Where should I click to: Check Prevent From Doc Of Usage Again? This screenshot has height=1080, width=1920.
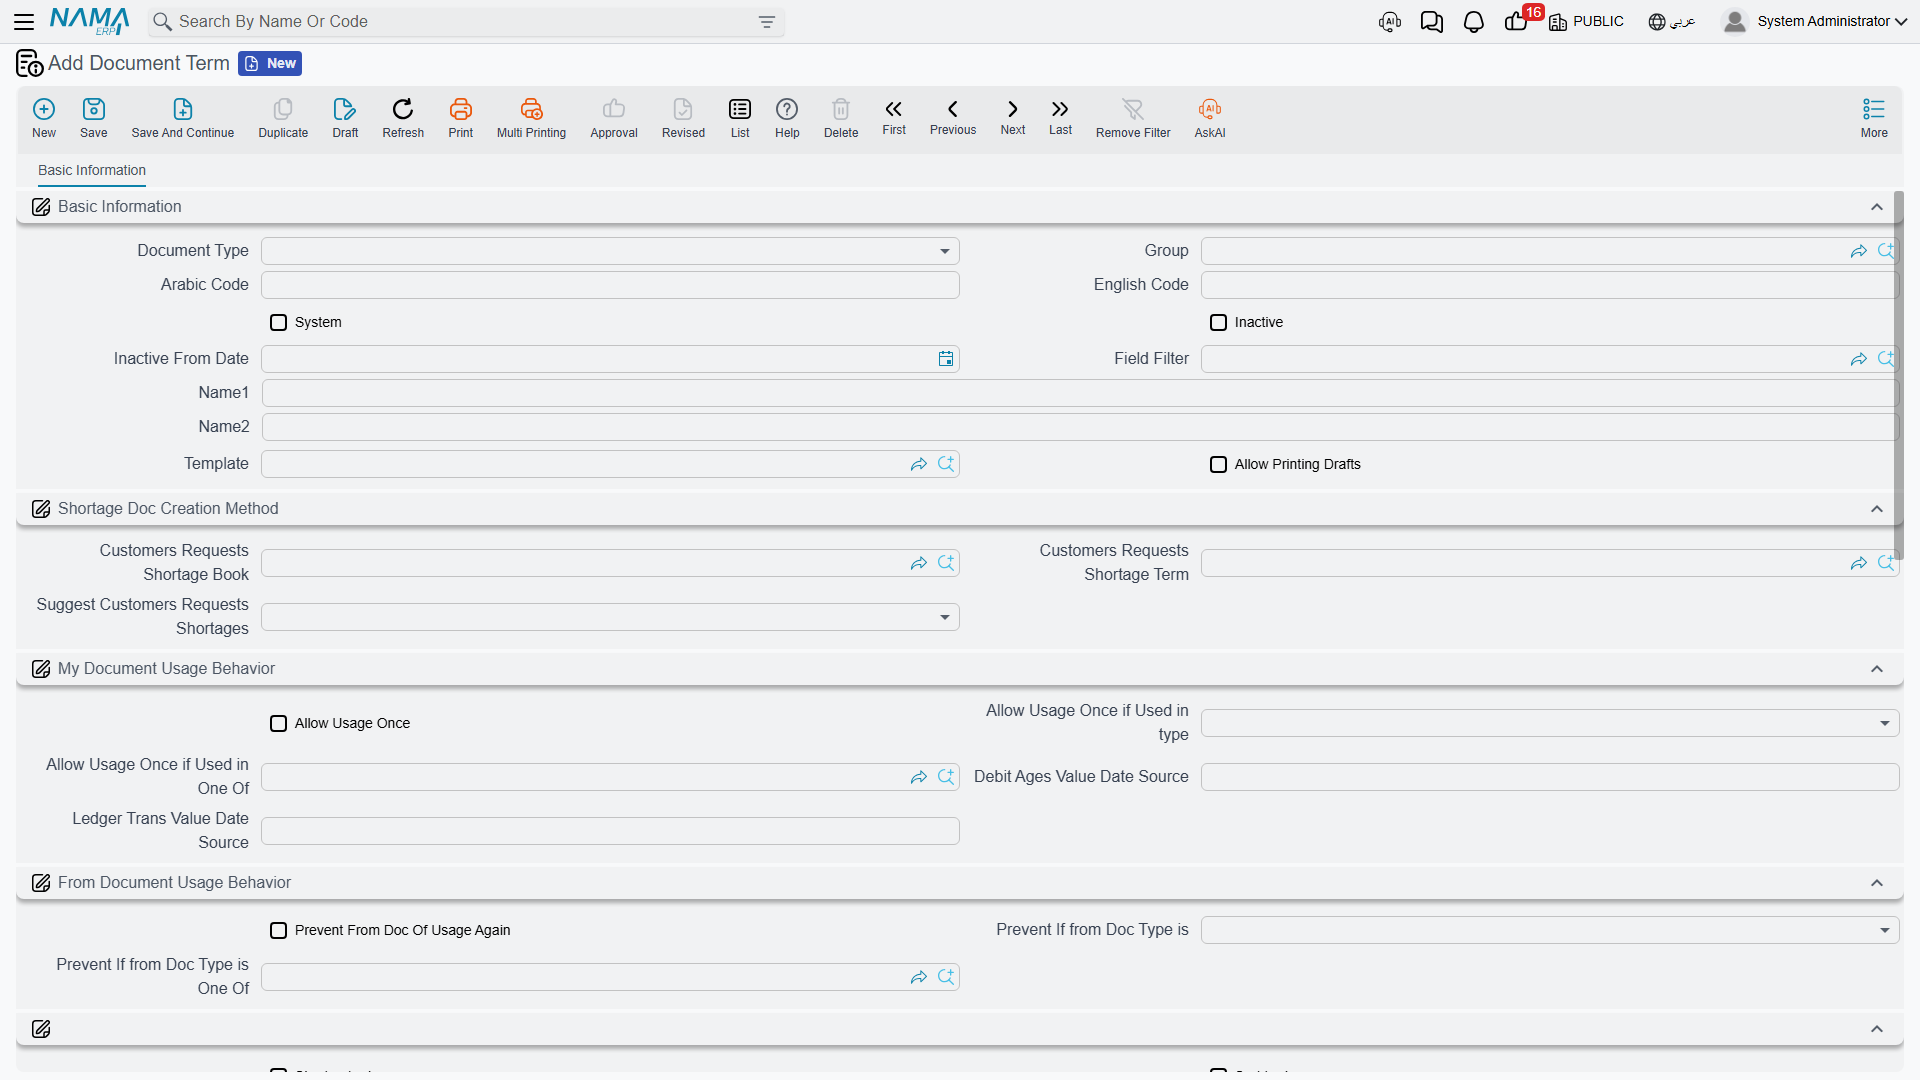tap(279, 930)
